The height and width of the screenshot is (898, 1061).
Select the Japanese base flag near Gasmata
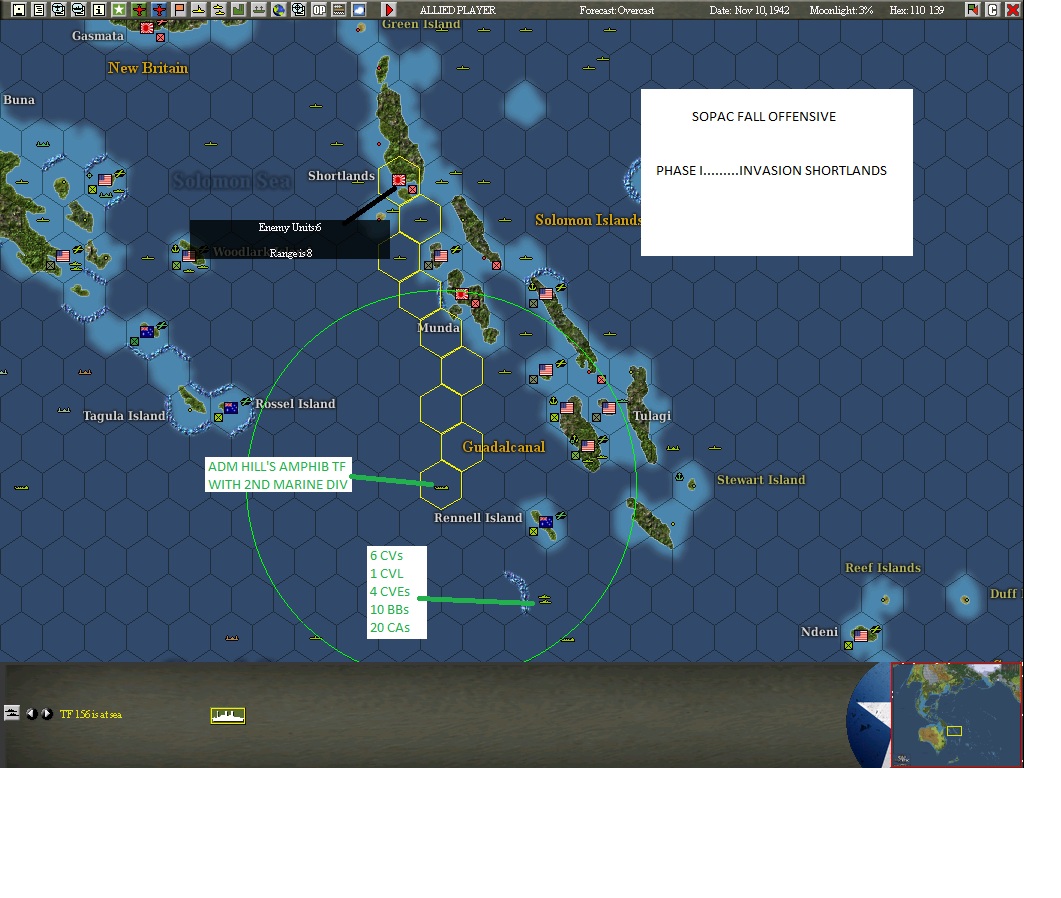(x=146, y=28)
